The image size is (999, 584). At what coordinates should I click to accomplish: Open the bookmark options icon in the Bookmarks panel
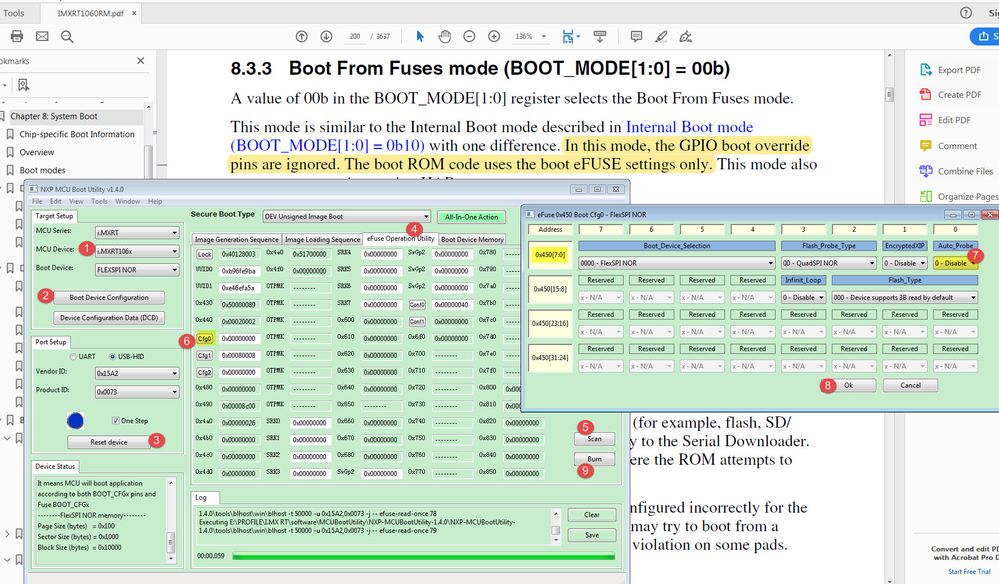click(x=24, y=85)
